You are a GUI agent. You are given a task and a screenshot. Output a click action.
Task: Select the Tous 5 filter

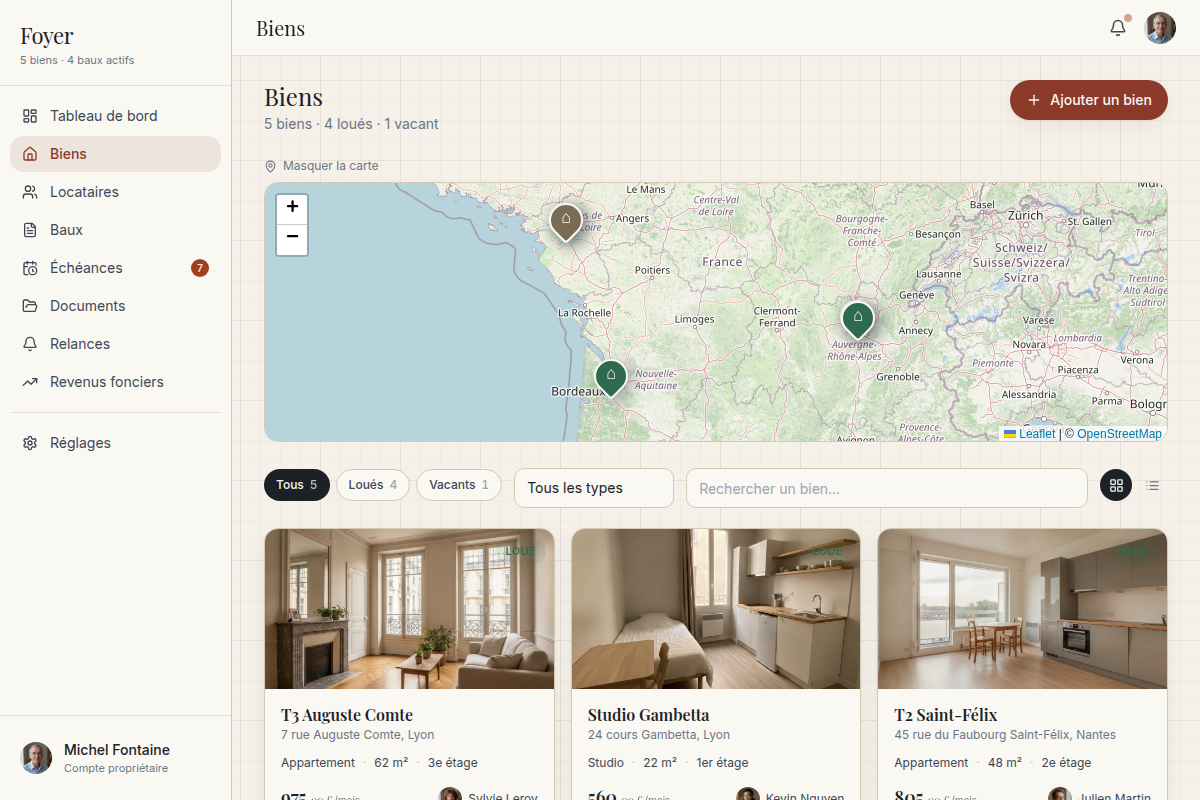point(297,485)
